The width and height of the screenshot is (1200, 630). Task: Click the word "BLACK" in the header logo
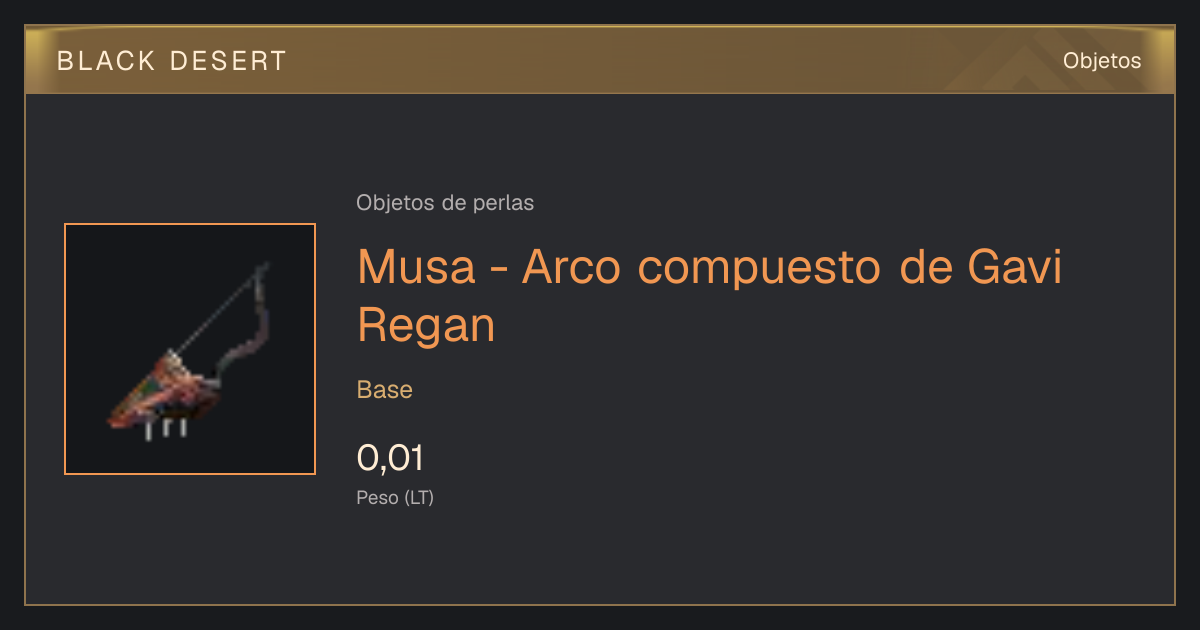click(x=107, y=61)
